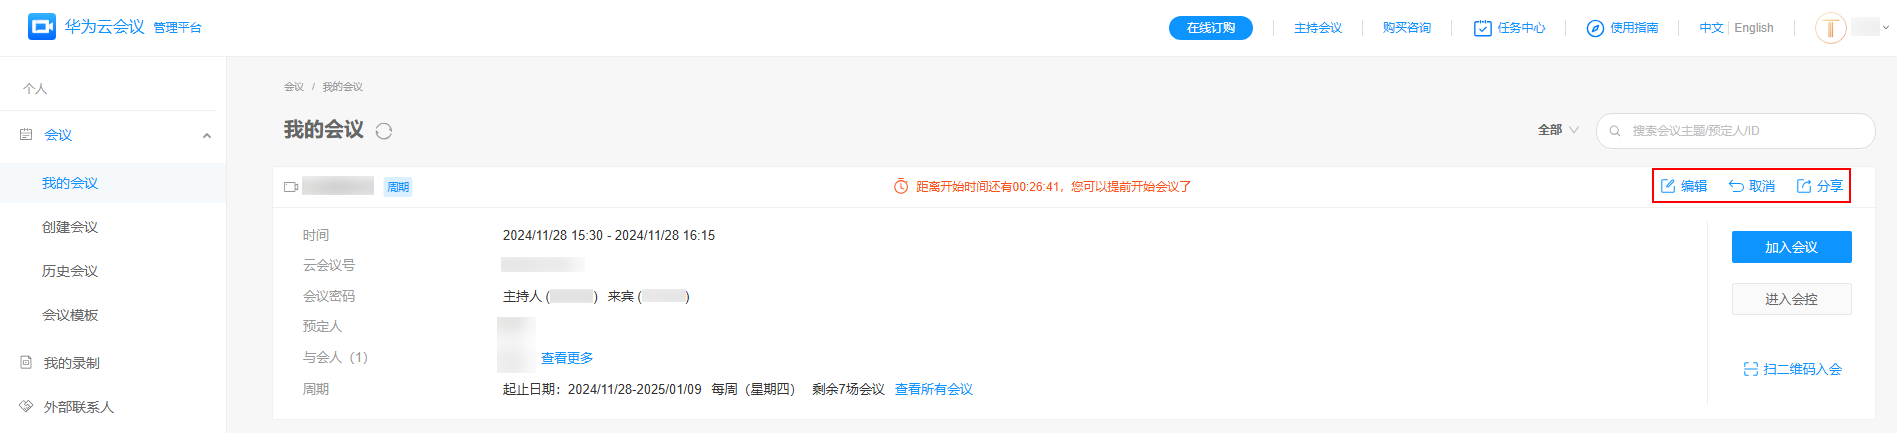
Task: Select 创建会议 in the sidebar
Action: (70, 227)
